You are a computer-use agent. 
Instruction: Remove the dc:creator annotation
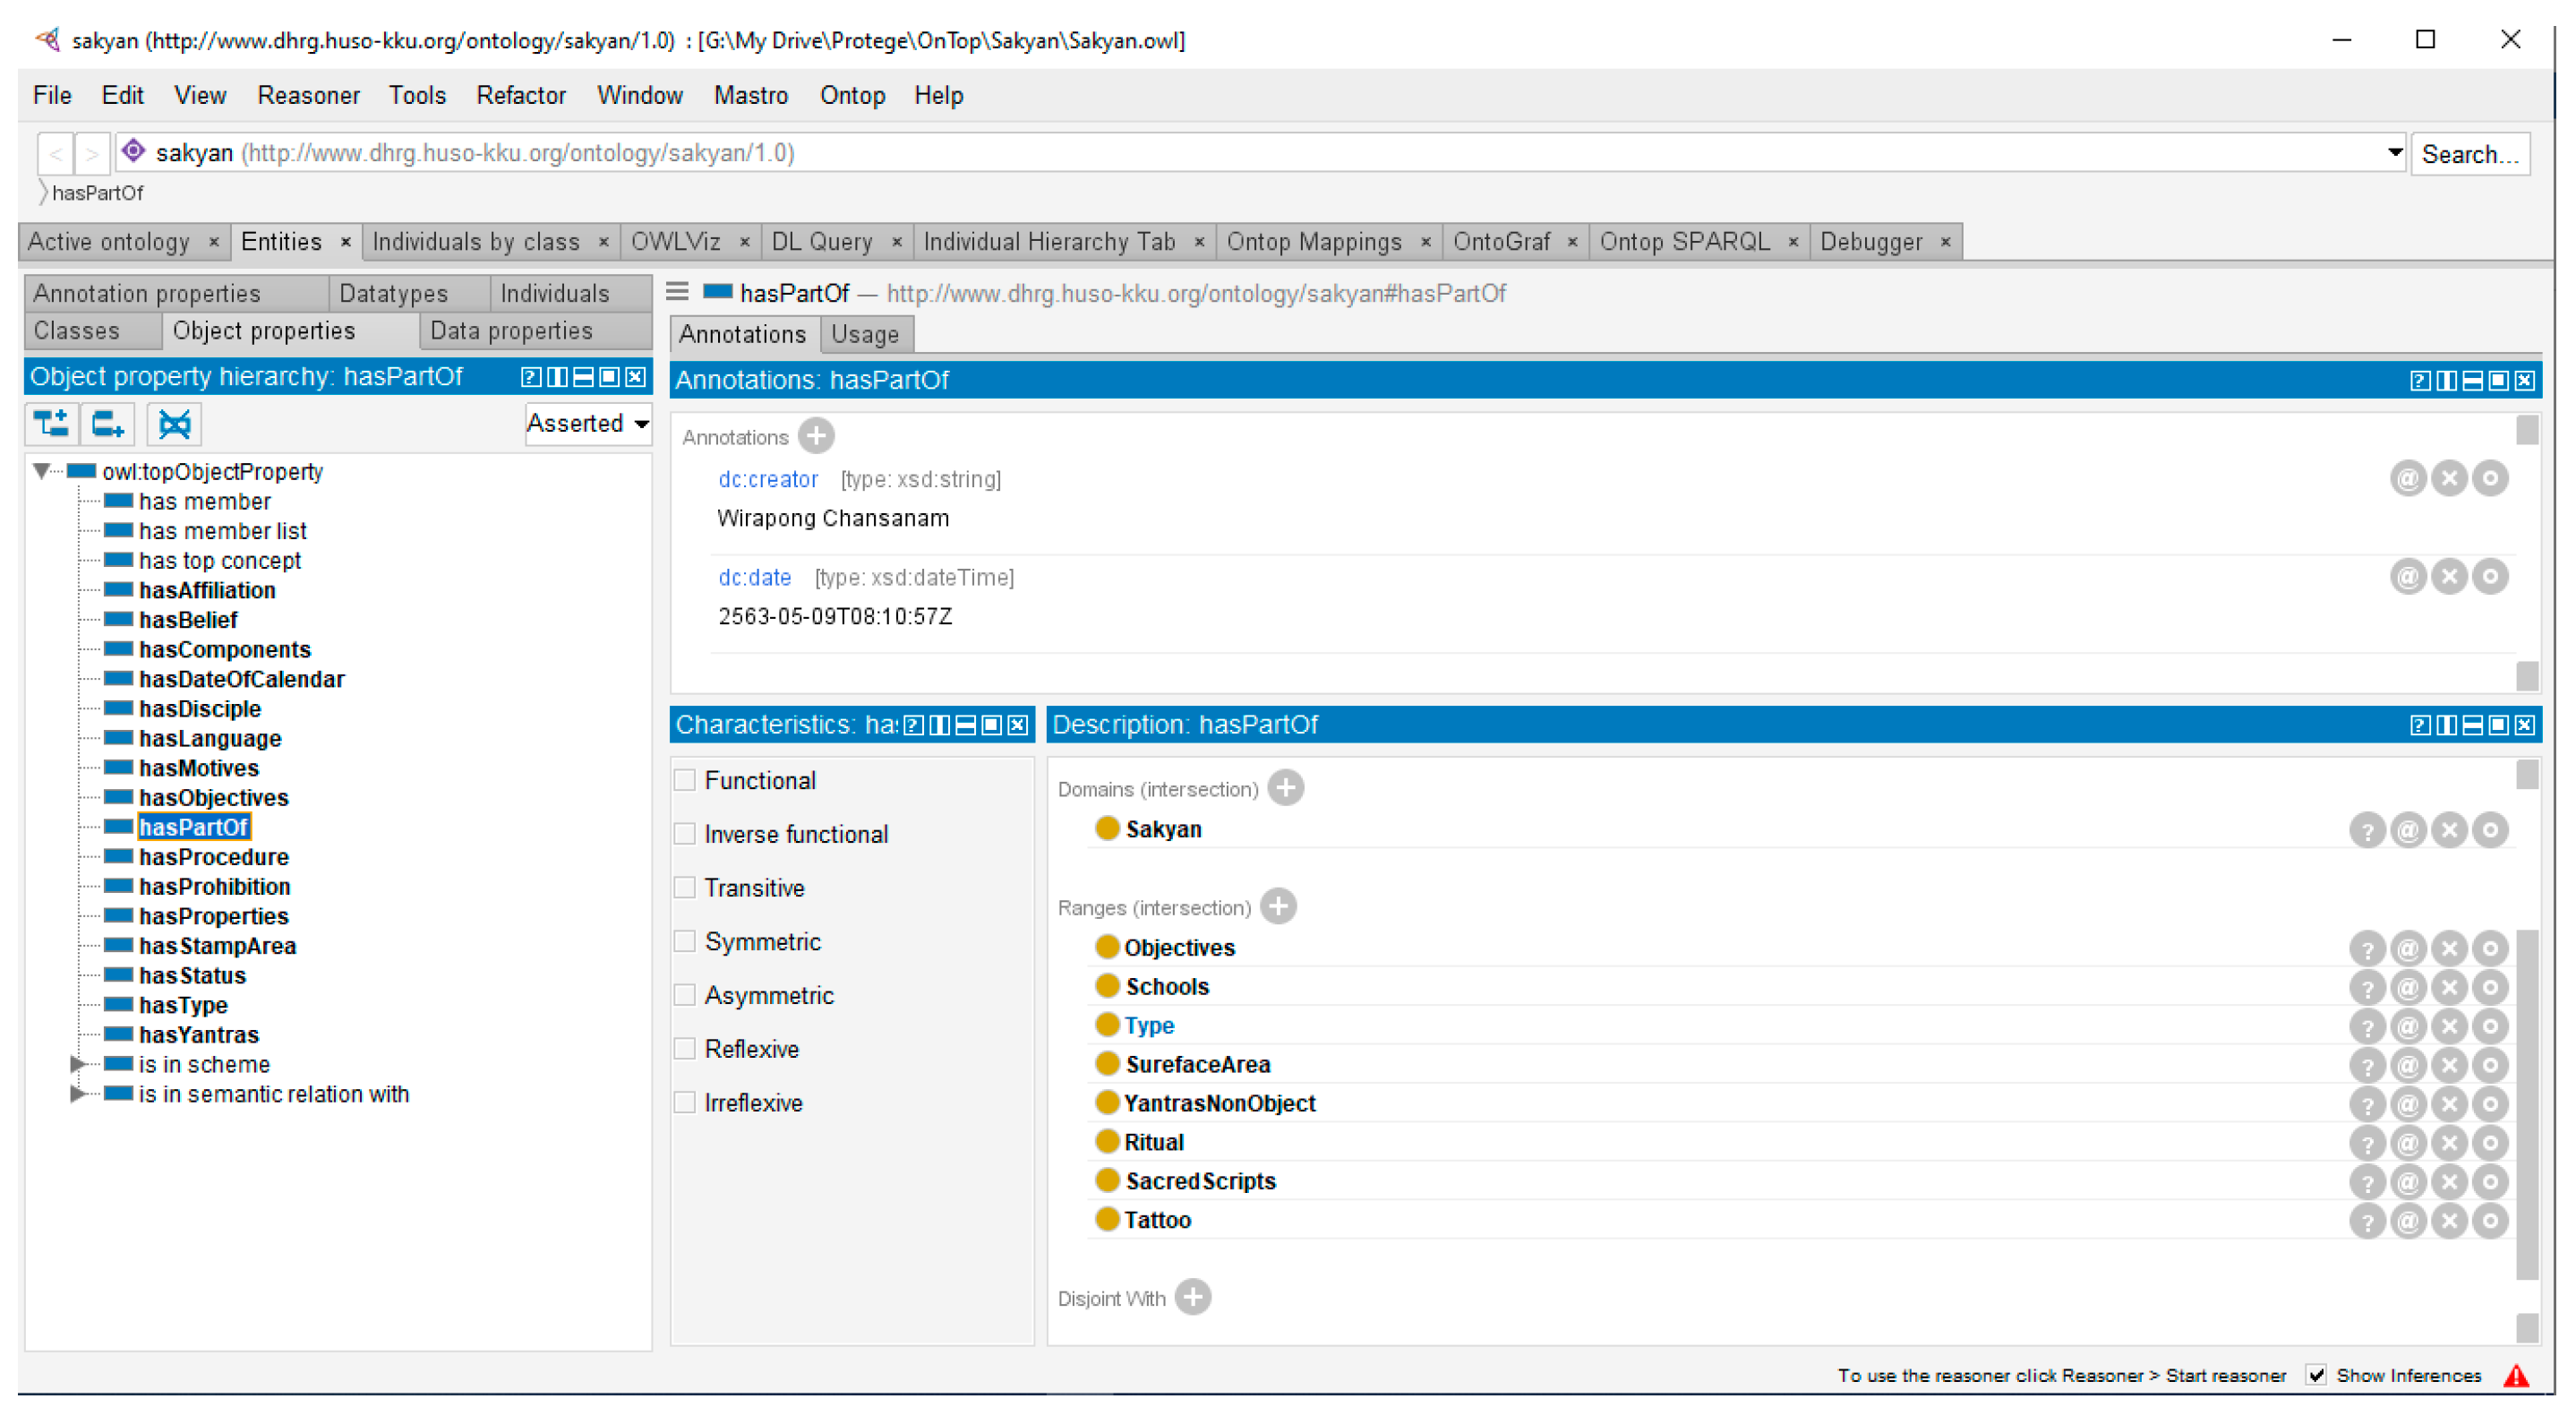tap(2448, 479)
